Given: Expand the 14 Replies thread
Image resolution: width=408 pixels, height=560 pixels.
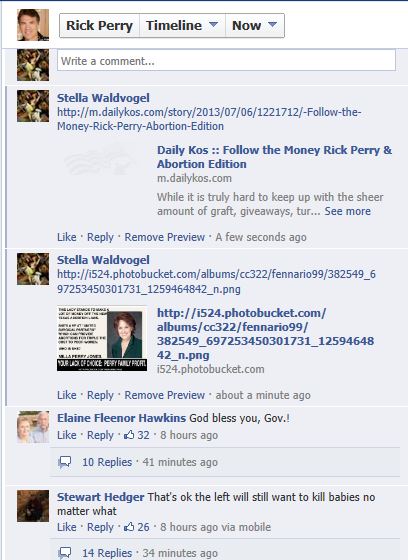Looking at the screenshot, I should [x=107, y=553].
